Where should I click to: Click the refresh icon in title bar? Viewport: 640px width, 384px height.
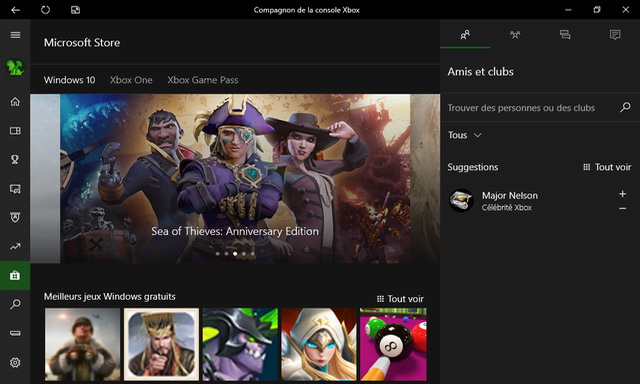[x=45, y=10]
